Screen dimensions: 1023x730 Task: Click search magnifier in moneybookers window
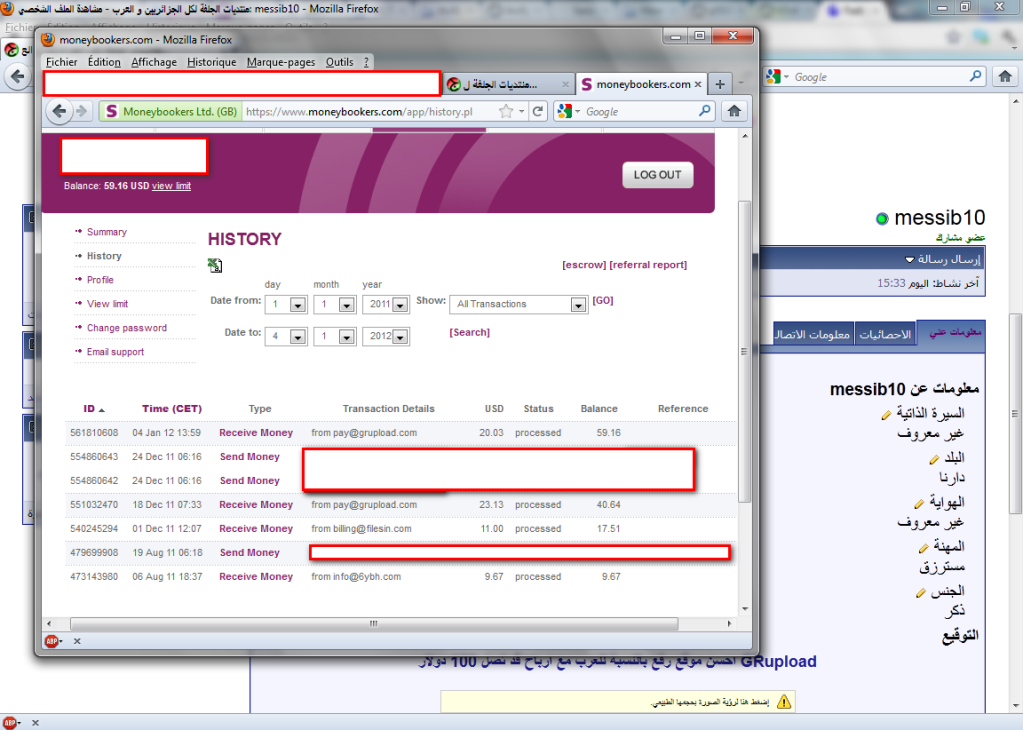pos(705,112)
